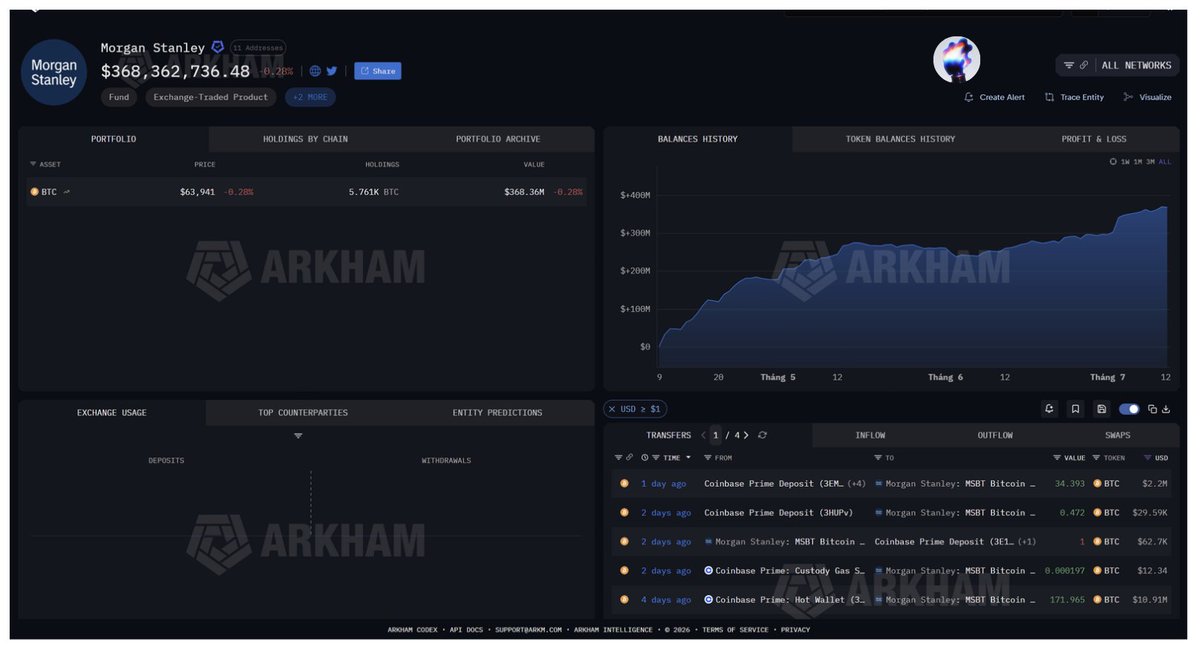Click the BTC asset row chart icon

coord(67,192)
